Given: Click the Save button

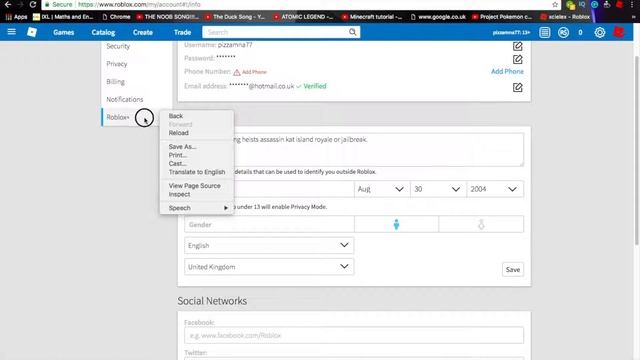Looking at the screenshot, I should pyautogui.click(x=513, y=269).
